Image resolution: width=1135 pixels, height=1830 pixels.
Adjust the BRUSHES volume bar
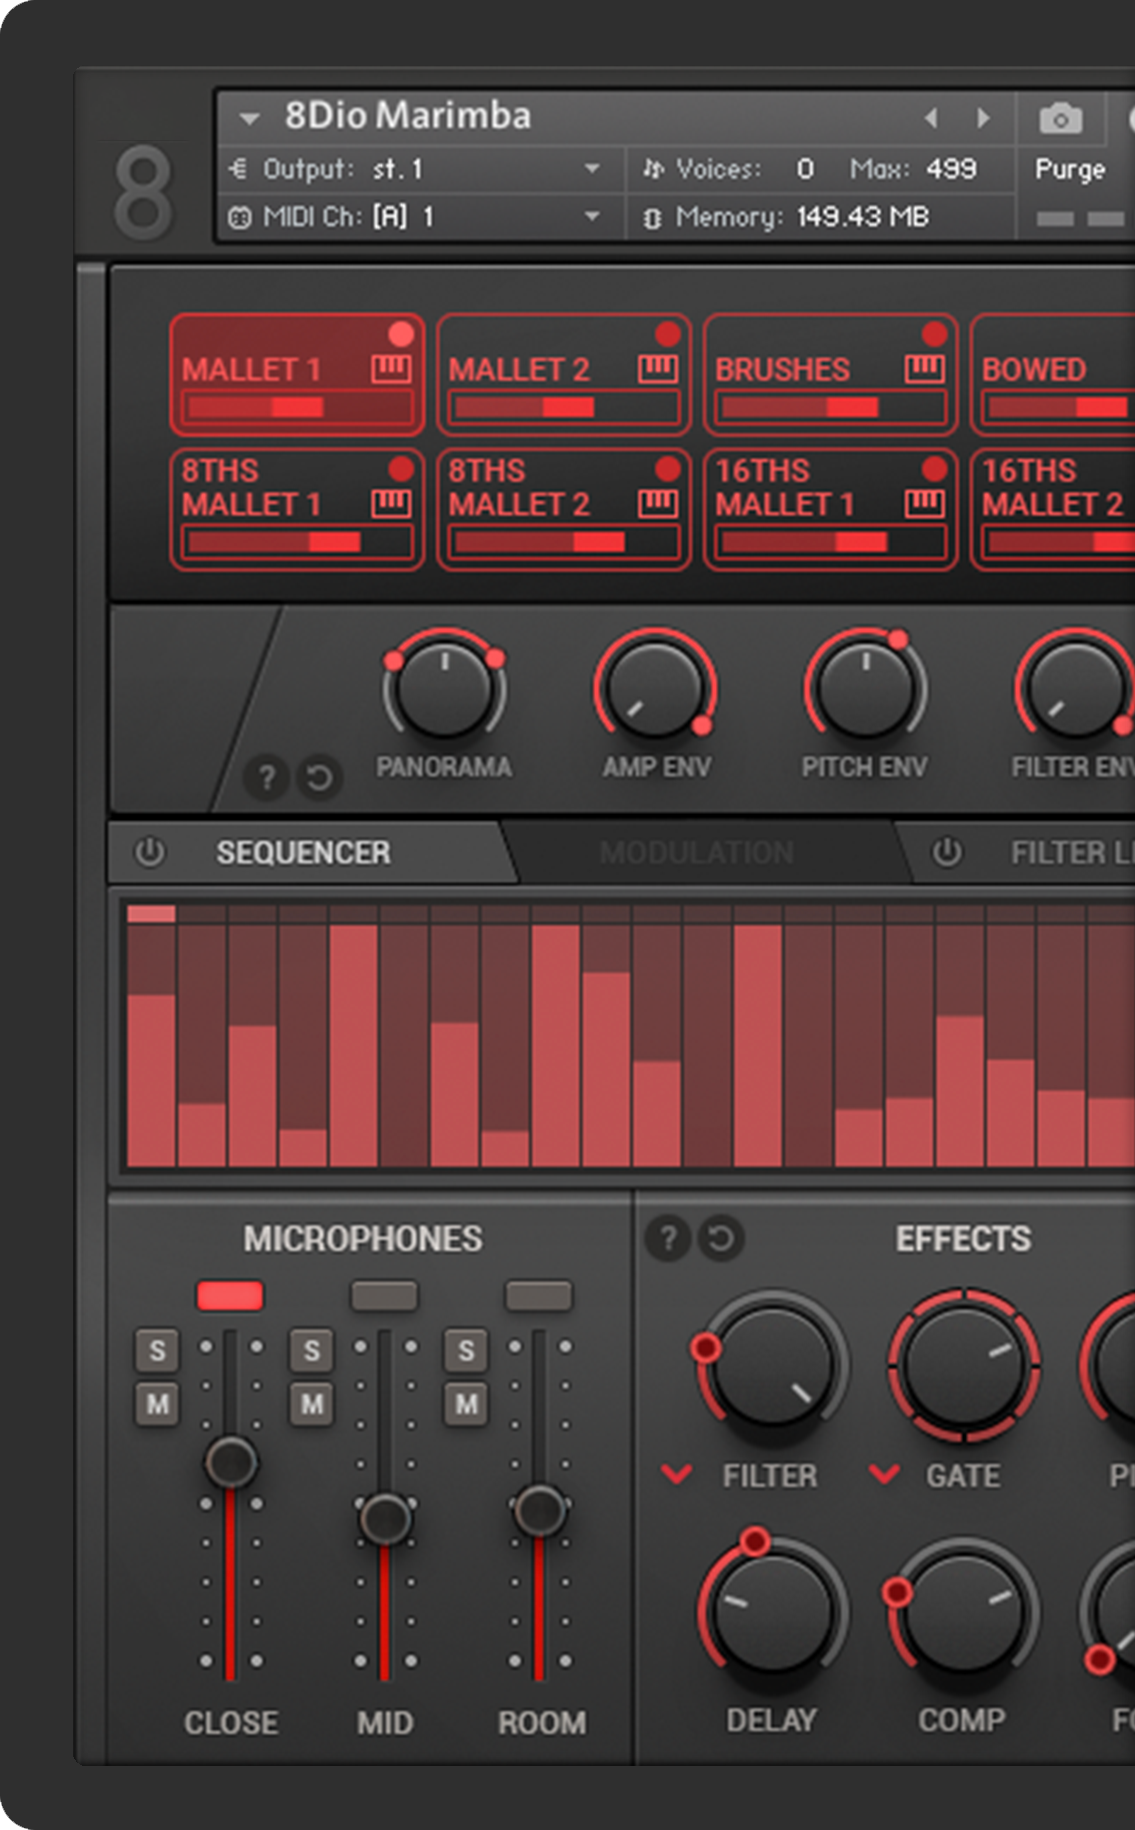coord(831,407)
